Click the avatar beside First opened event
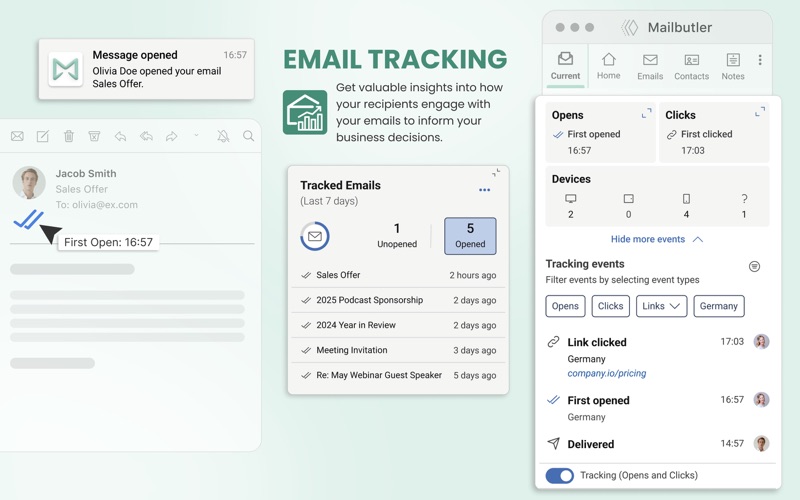800x500 pixels. (762, 399)
